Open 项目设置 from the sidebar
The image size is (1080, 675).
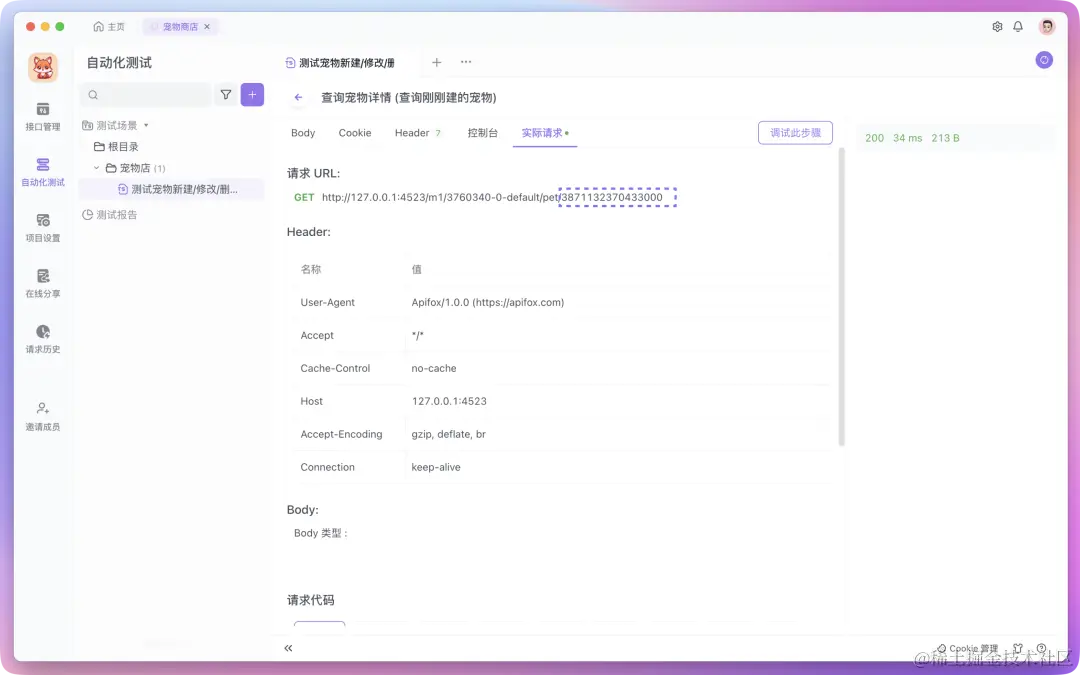tap(41, 228)
